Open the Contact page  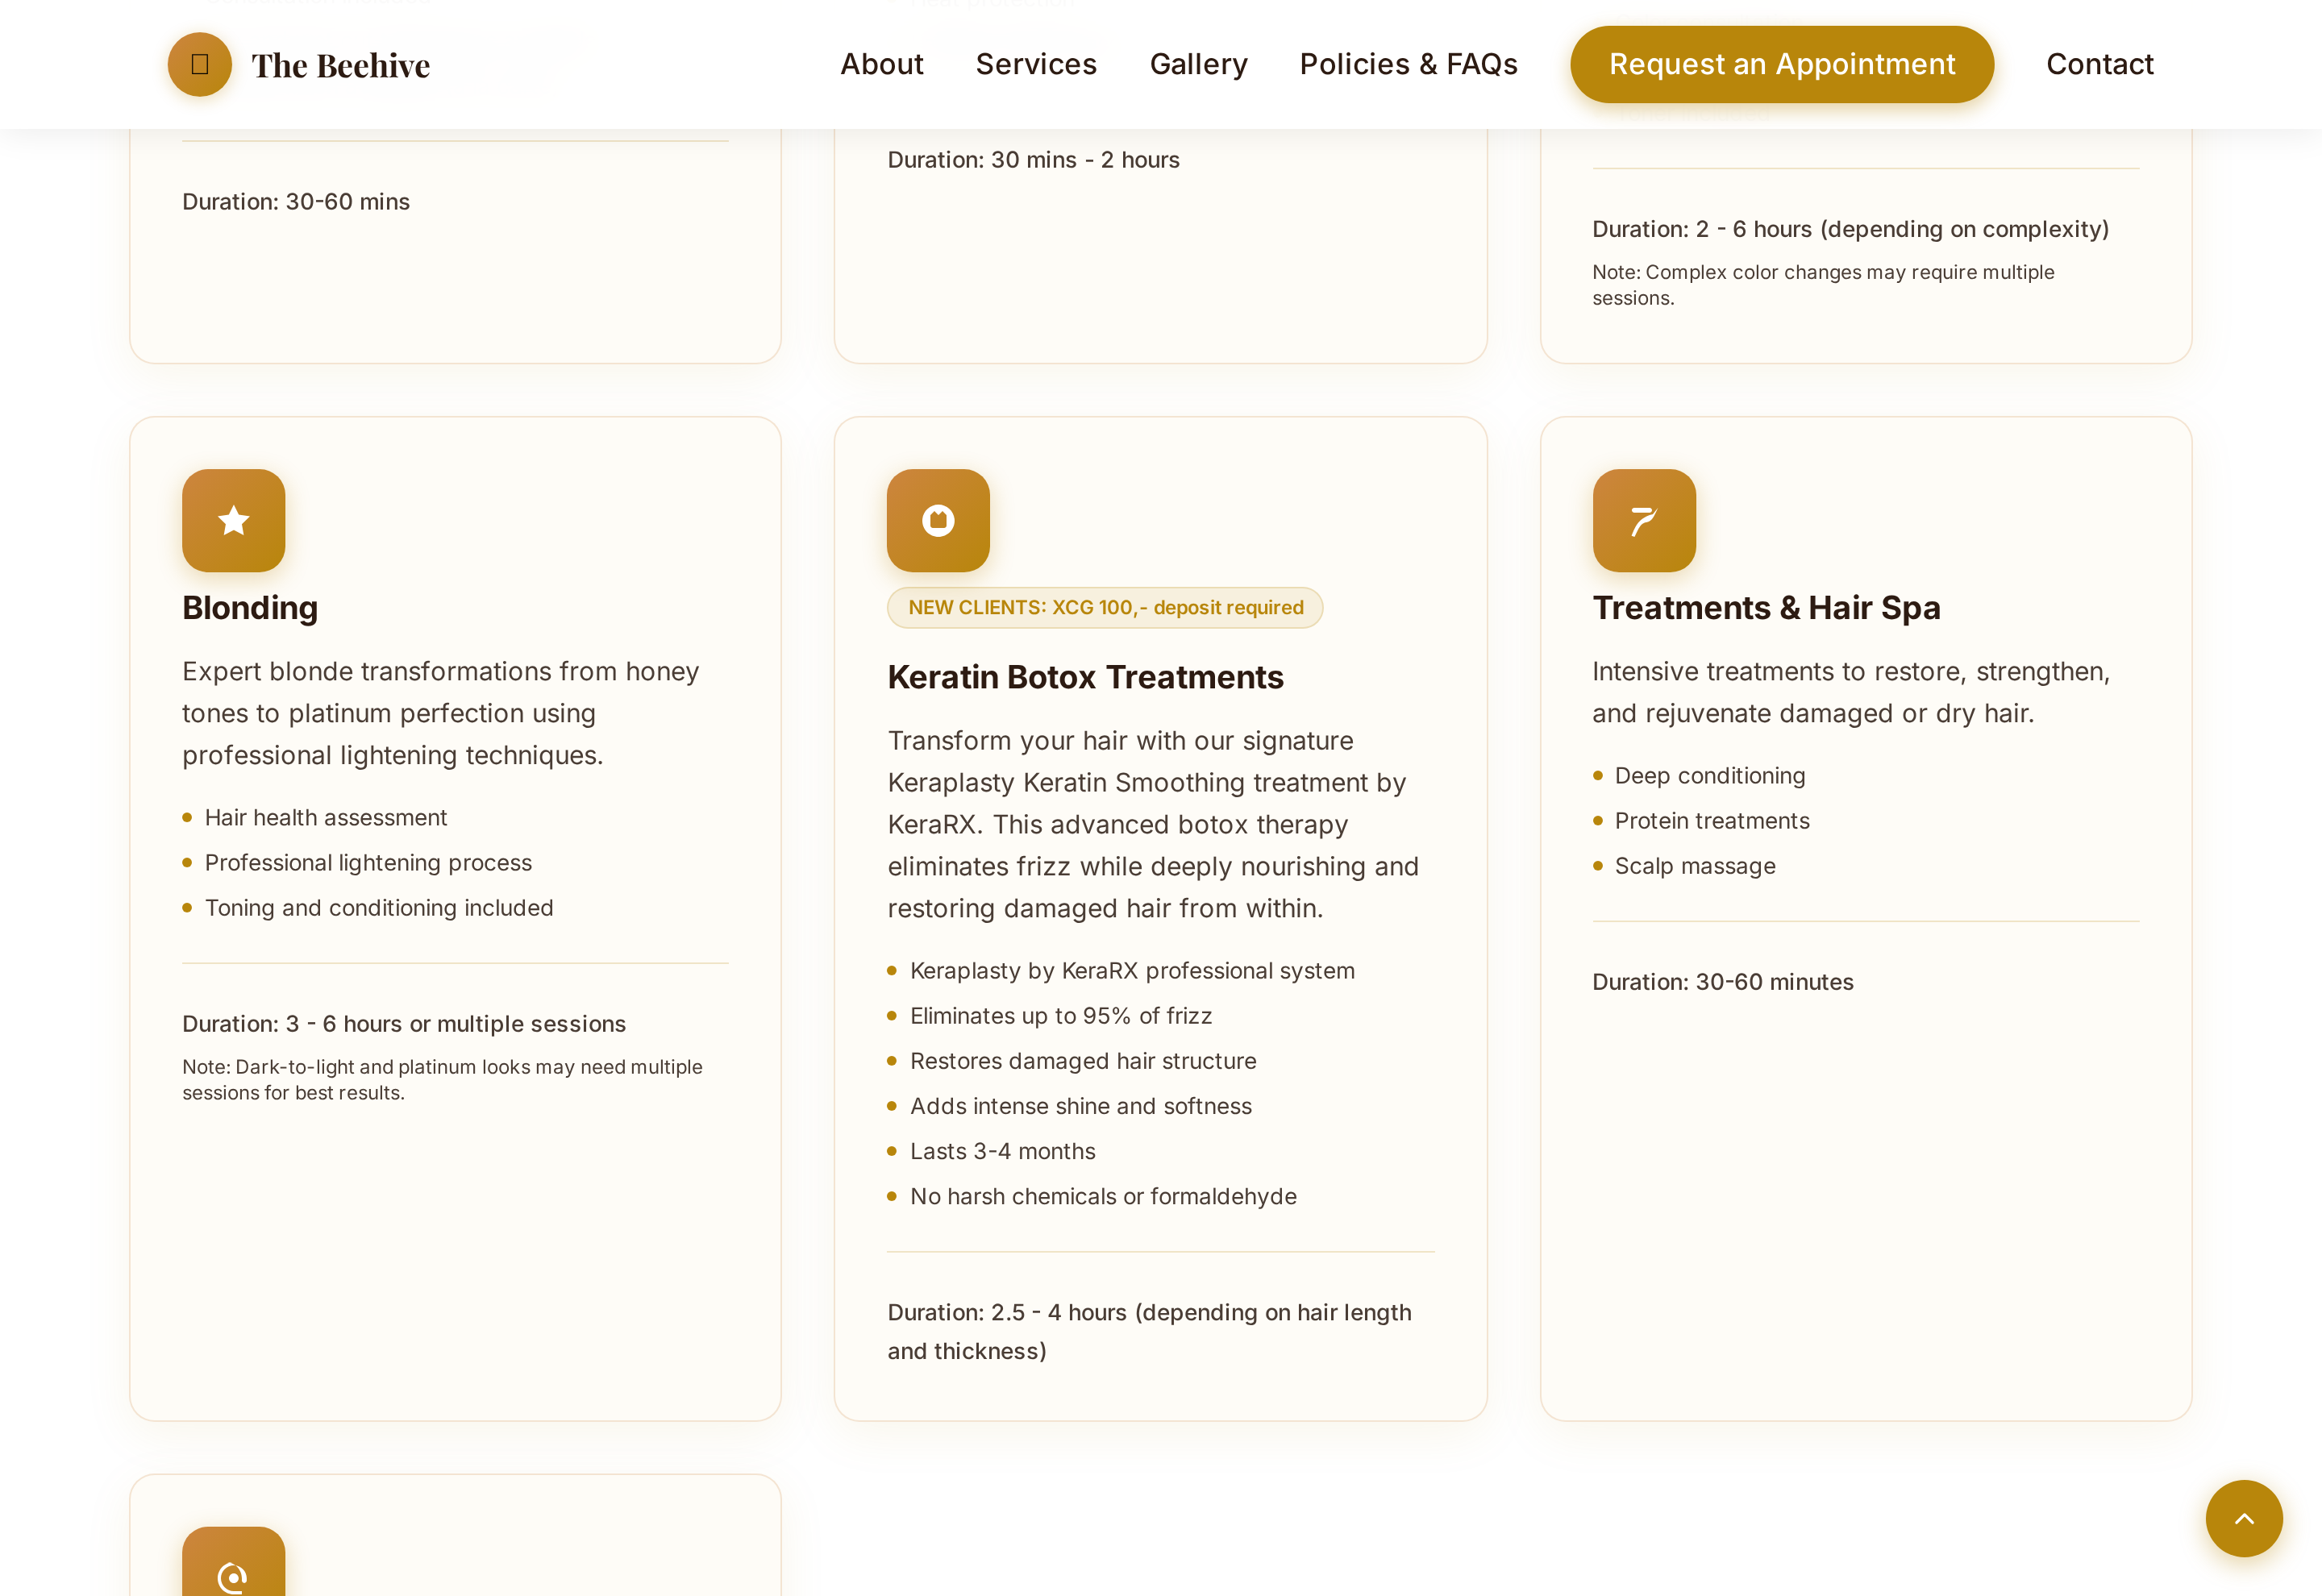tap(2099, 64)
